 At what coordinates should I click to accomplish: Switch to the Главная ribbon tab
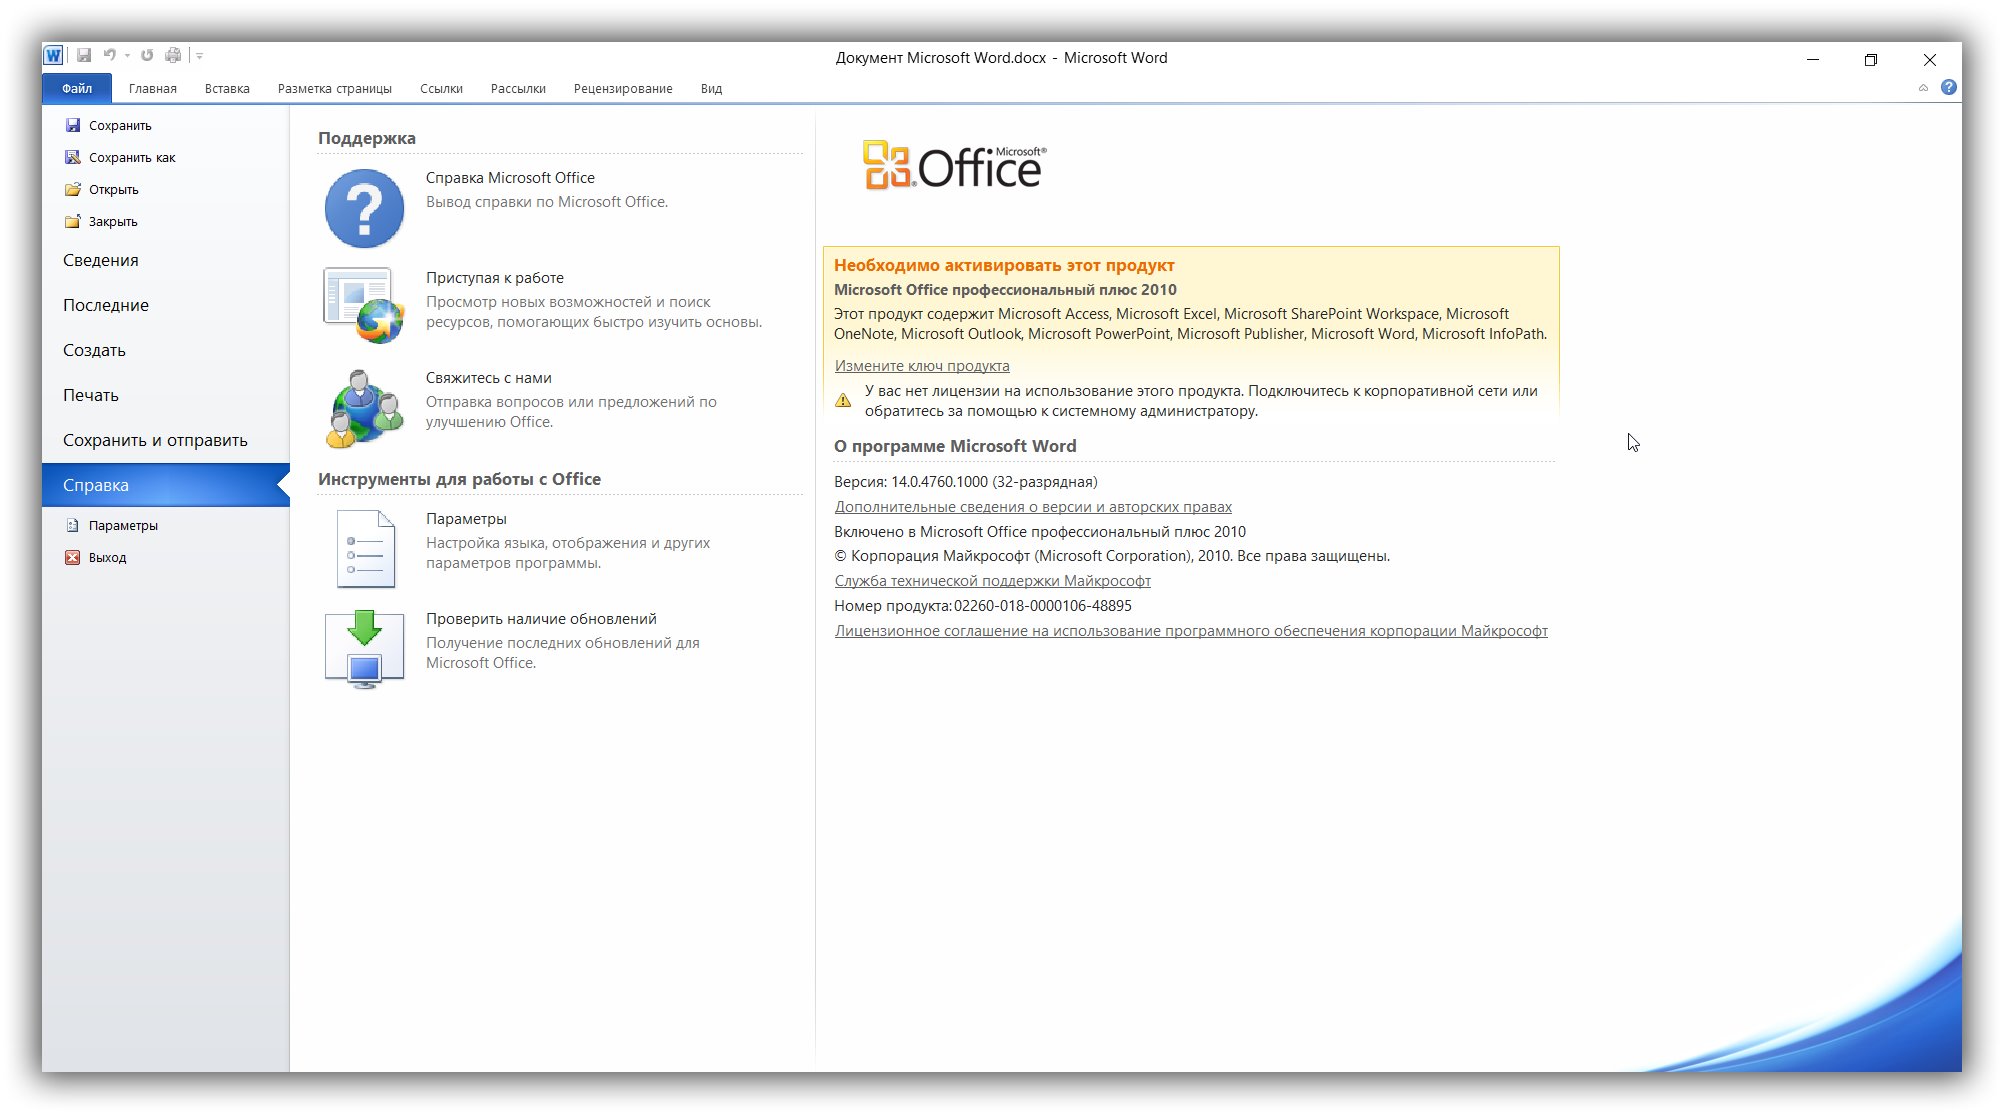pos(153,88)
